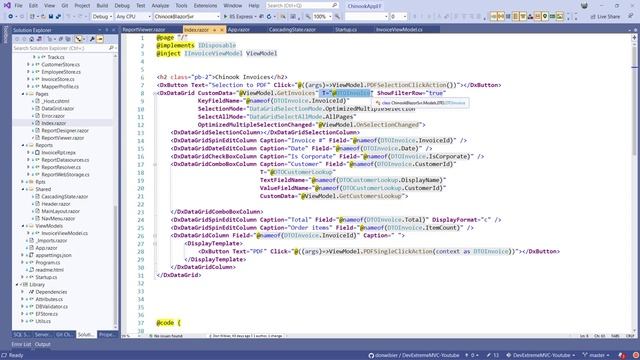640x360 pixels.
Task: Collapse the Reports folder node
Action: point(23,145)
